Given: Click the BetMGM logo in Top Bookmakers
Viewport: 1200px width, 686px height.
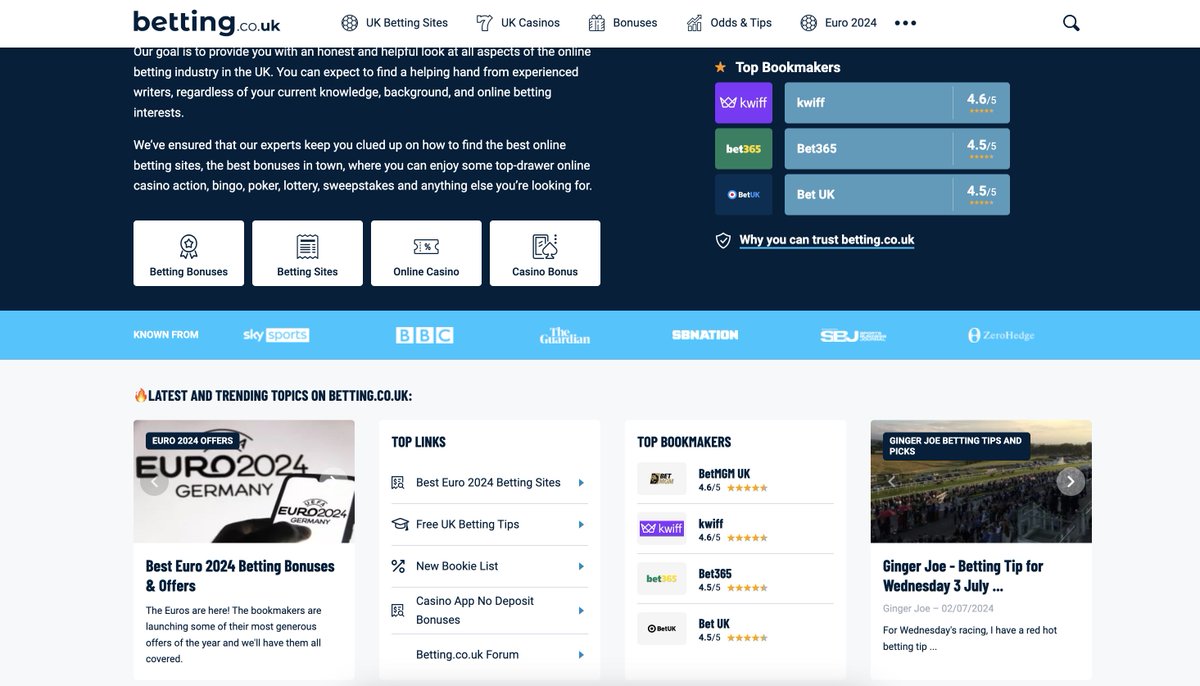Looking at the screenshot, I should [662, 479].
